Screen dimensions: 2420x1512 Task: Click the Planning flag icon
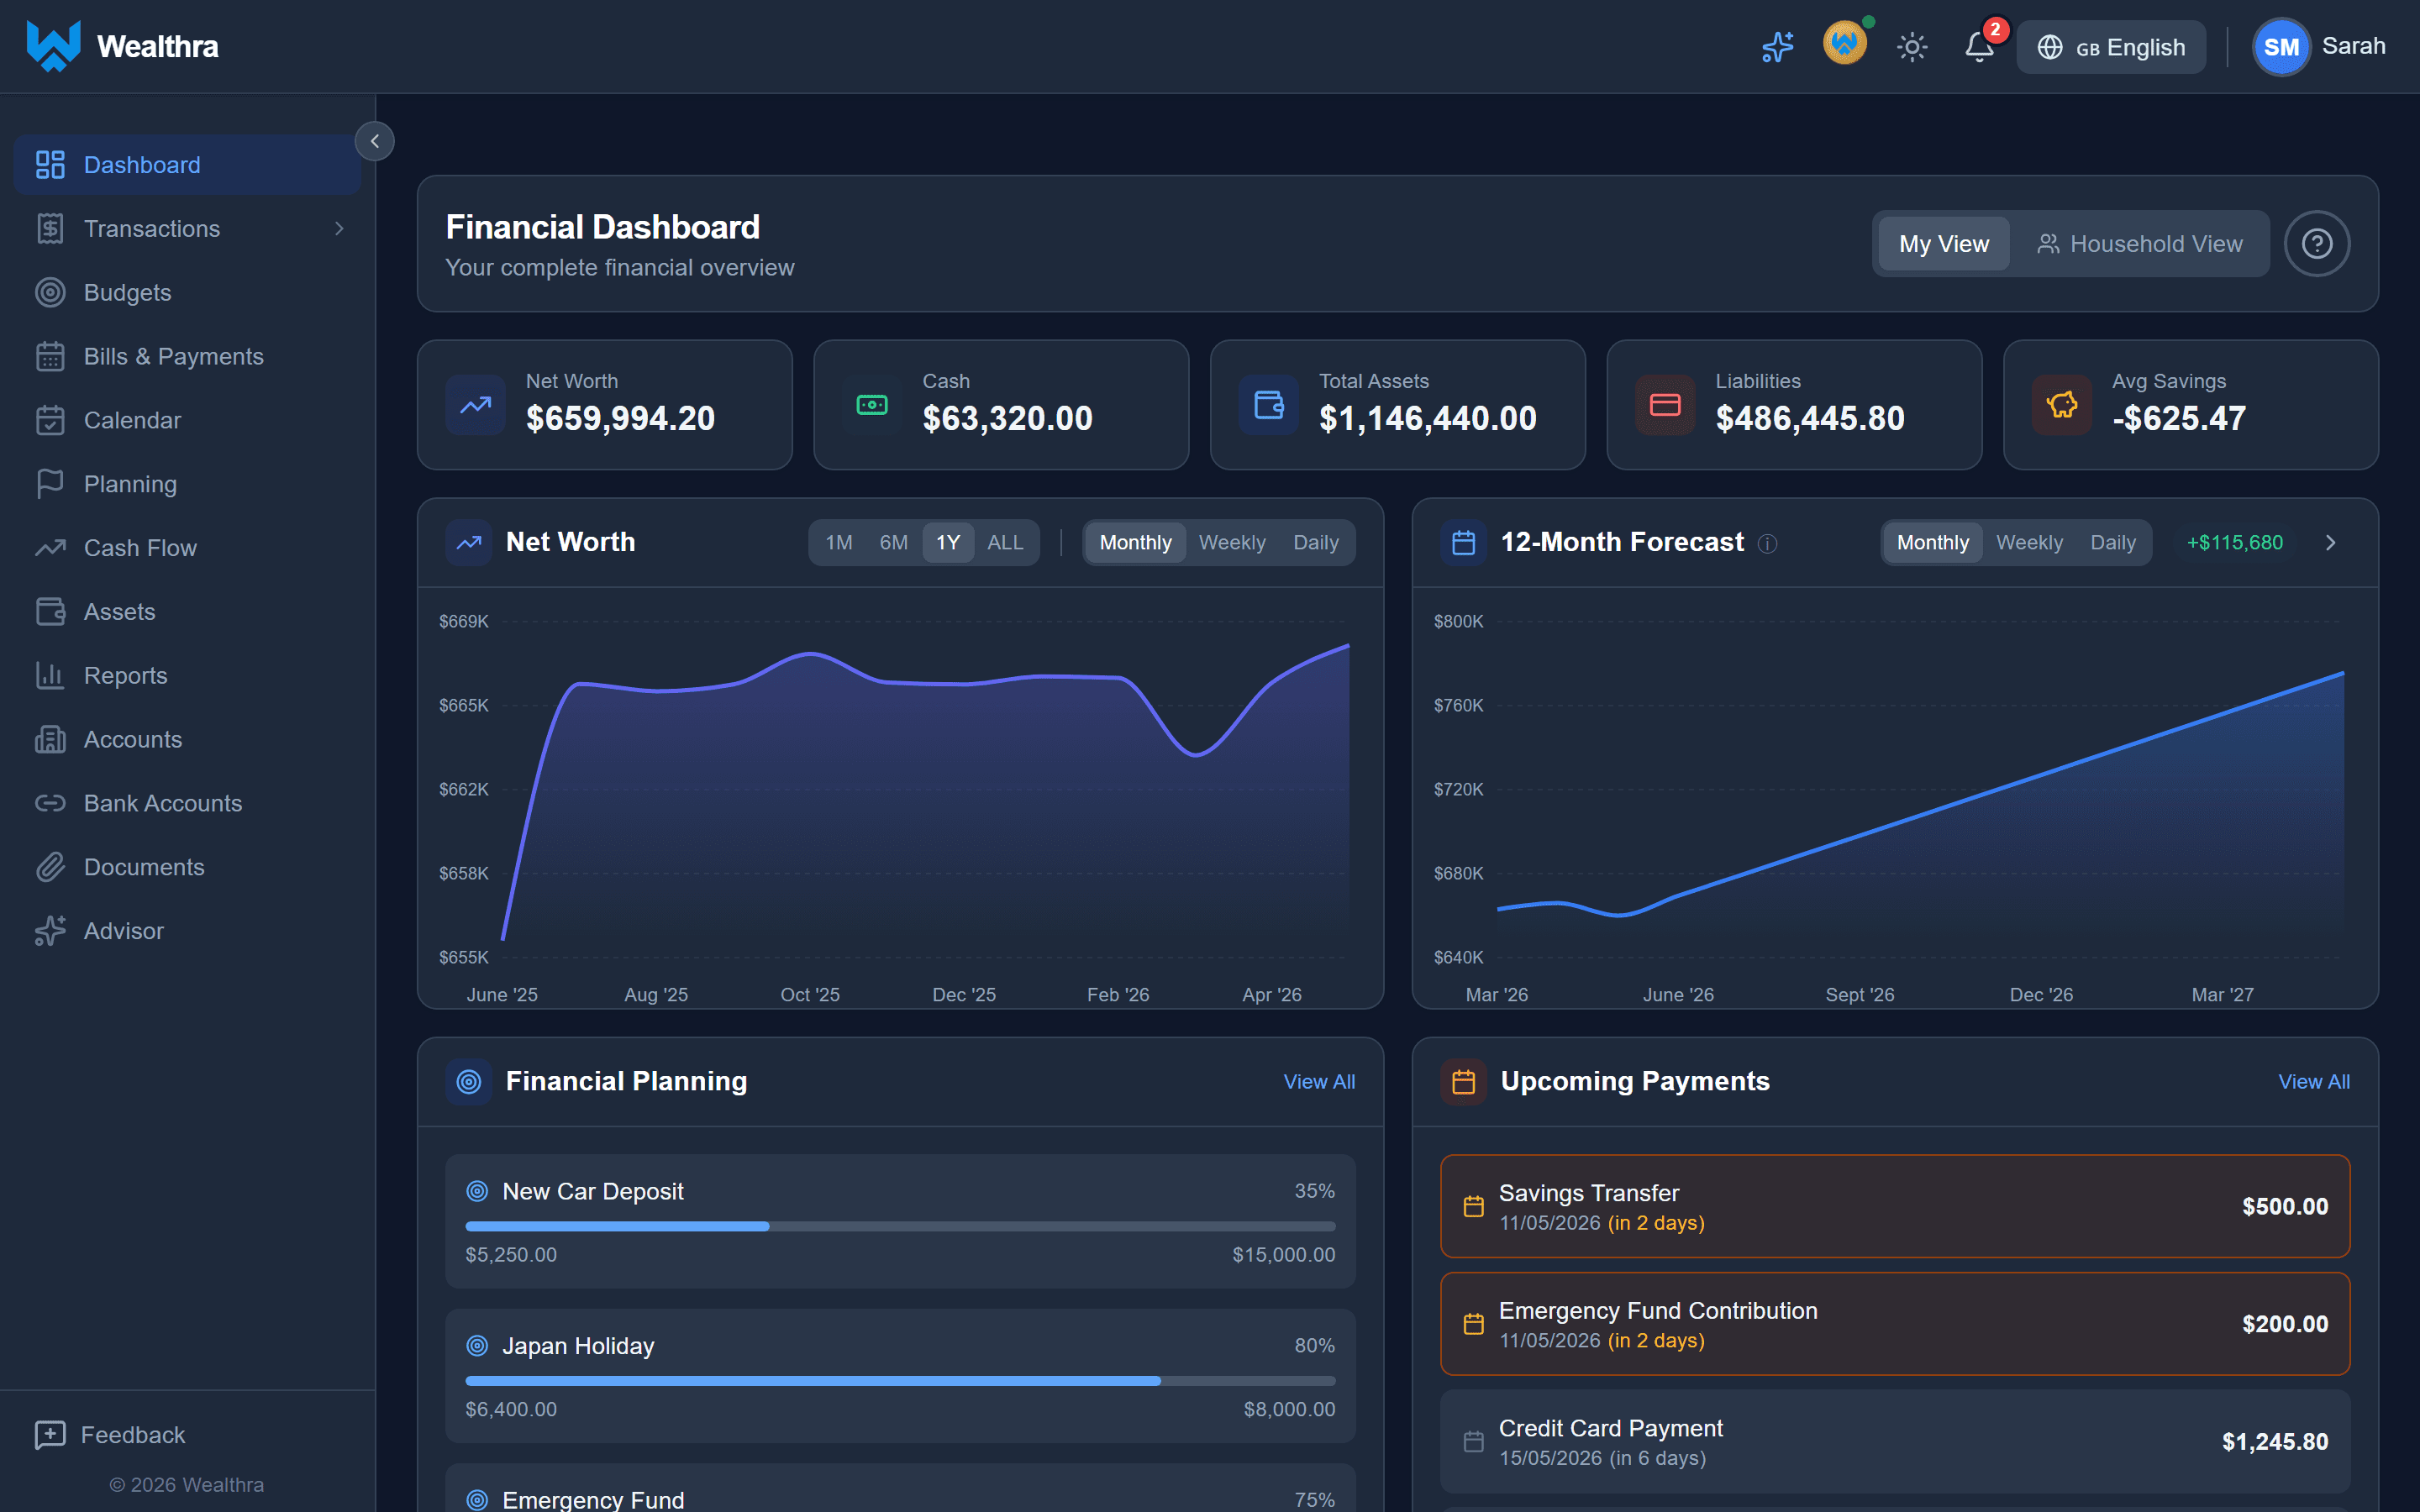(50, 484)
